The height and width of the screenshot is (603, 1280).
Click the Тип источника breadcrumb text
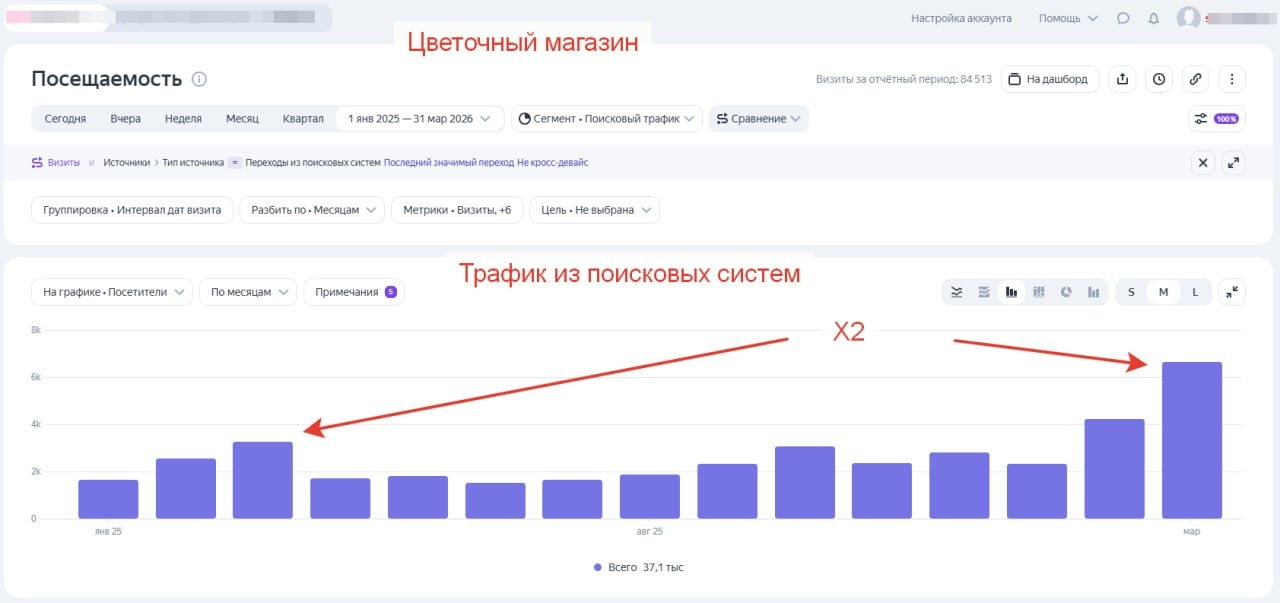click(193, 162)
